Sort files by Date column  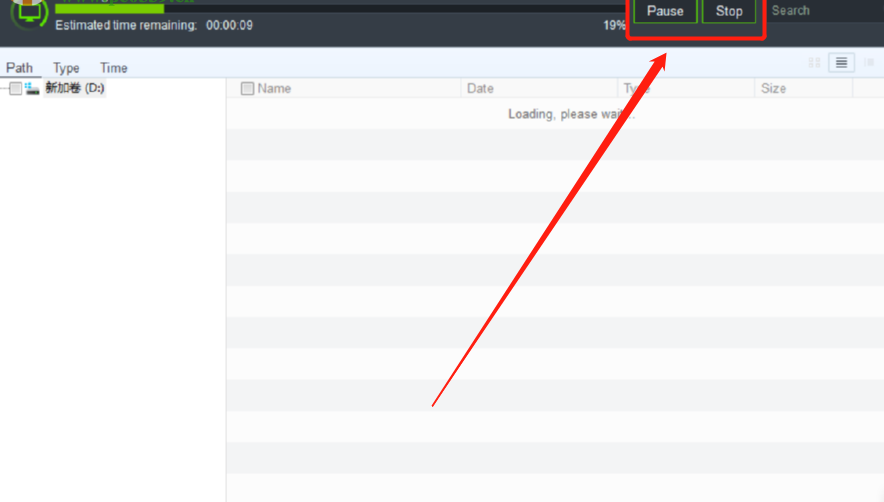(480, 88)
